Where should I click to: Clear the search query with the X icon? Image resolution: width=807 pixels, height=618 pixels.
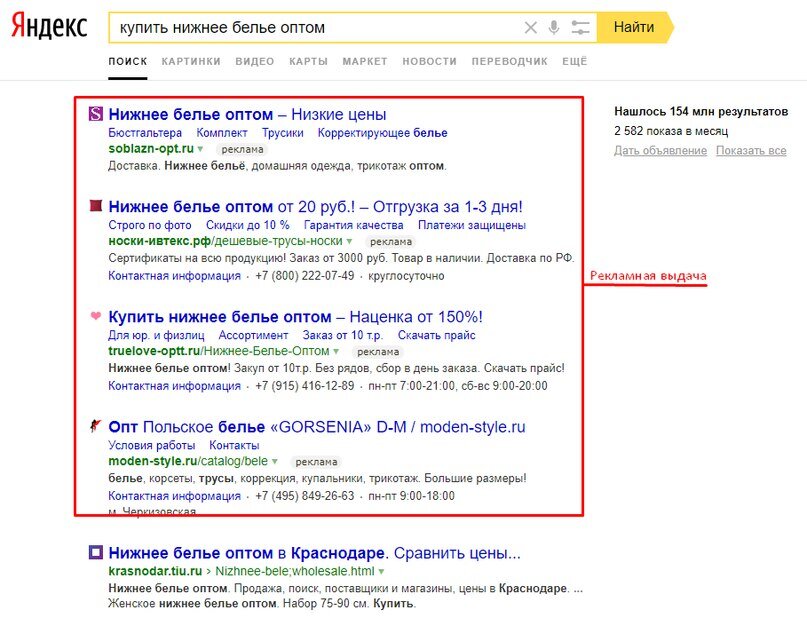(x=531, y=27)
